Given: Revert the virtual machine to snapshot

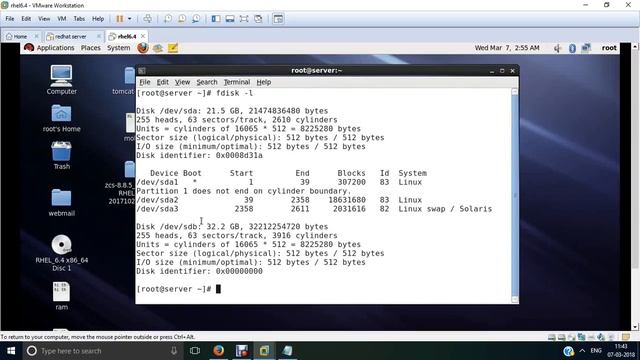Looking at the screenshot, I should tap(182, 19).
